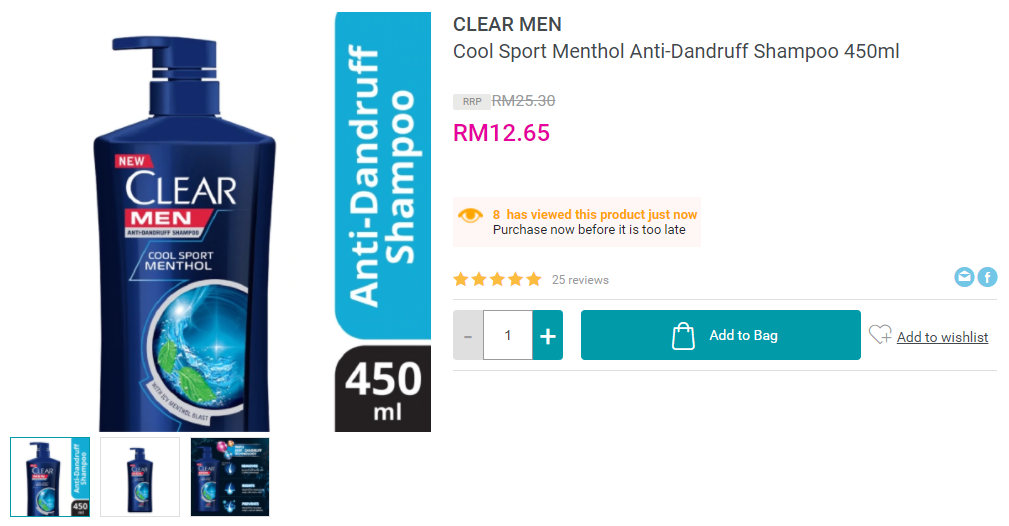The height and width of the screenshot is (526, 1009).
Task: Click the fifth gold rating star
Action: pyautogui.click(x=534, y=279)
